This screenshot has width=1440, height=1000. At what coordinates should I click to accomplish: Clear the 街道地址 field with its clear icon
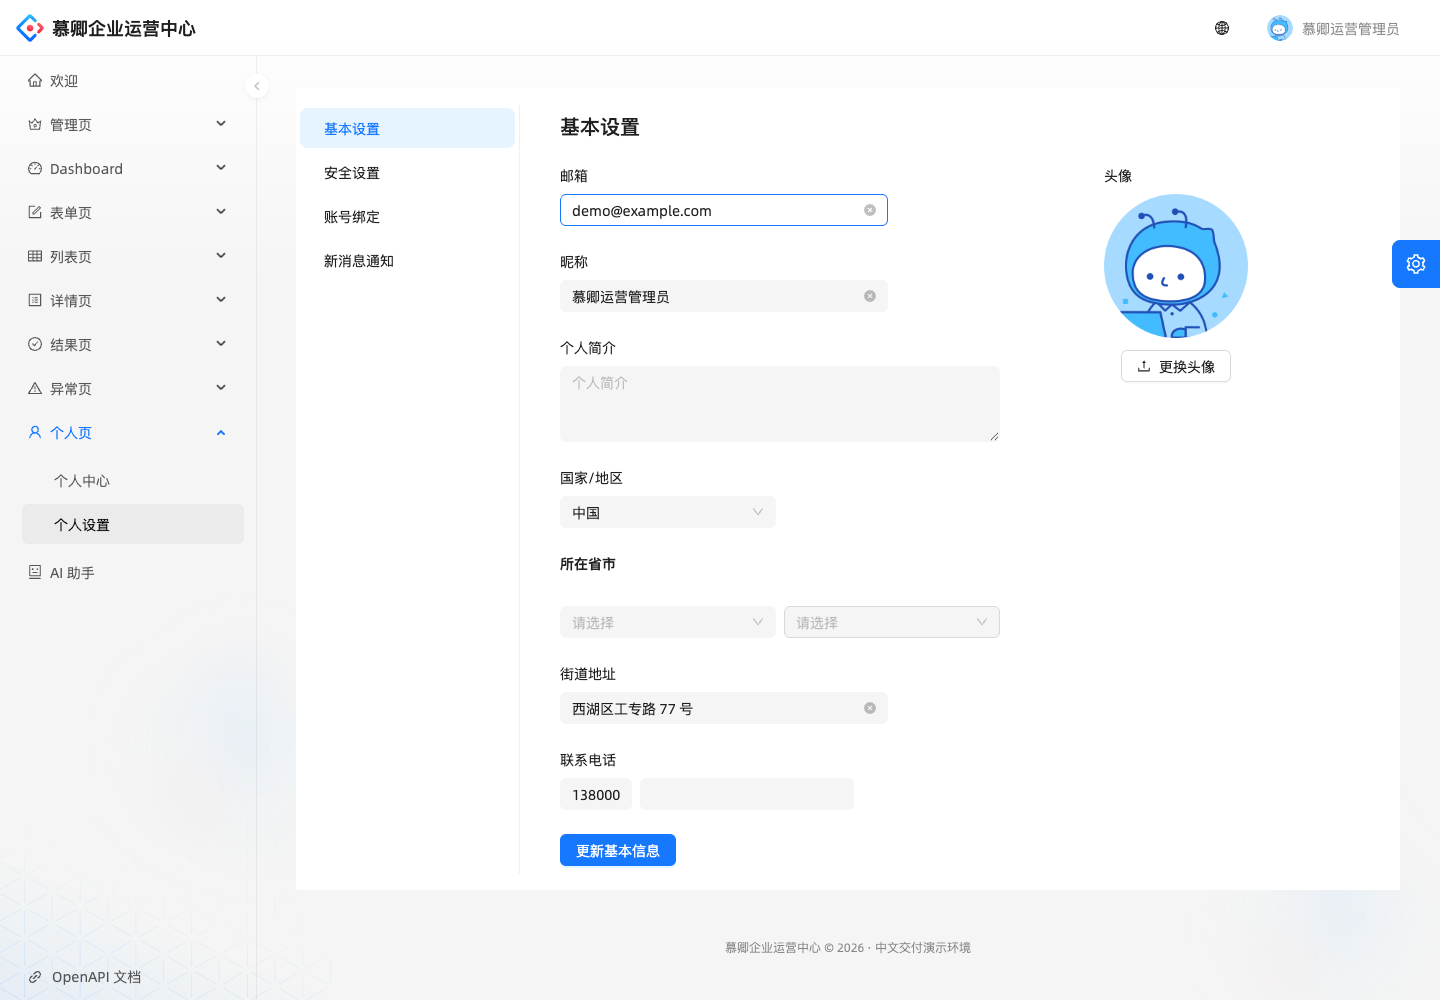(870, 708)
